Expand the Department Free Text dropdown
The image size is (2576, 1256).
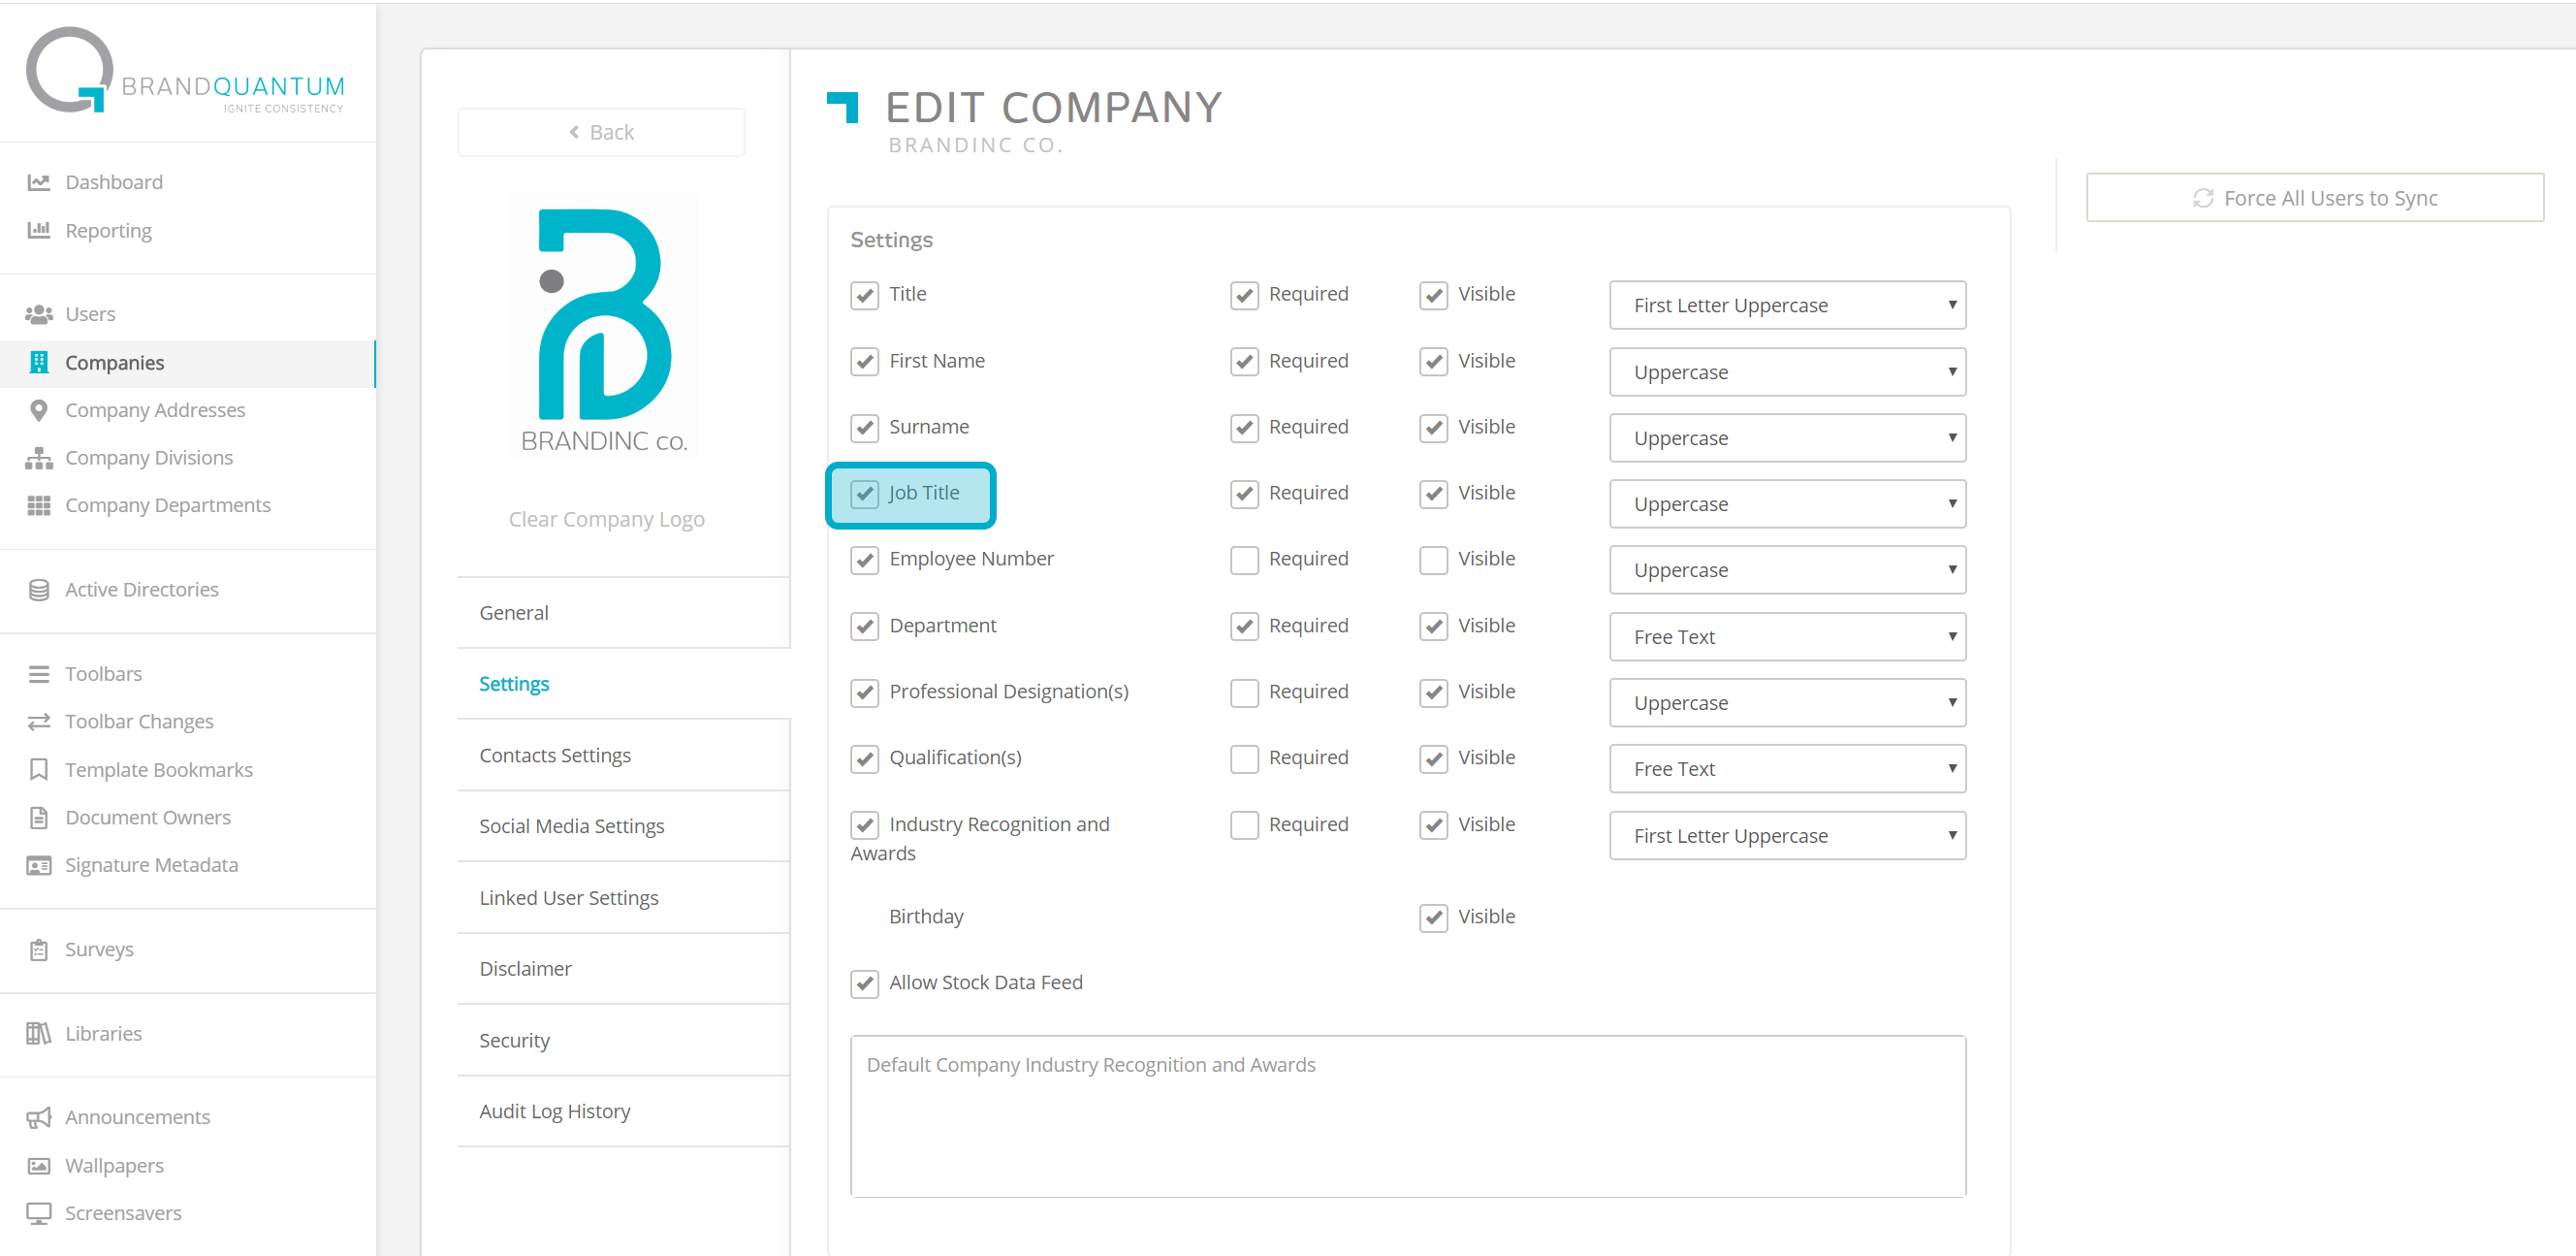[x=1786, y=637]
